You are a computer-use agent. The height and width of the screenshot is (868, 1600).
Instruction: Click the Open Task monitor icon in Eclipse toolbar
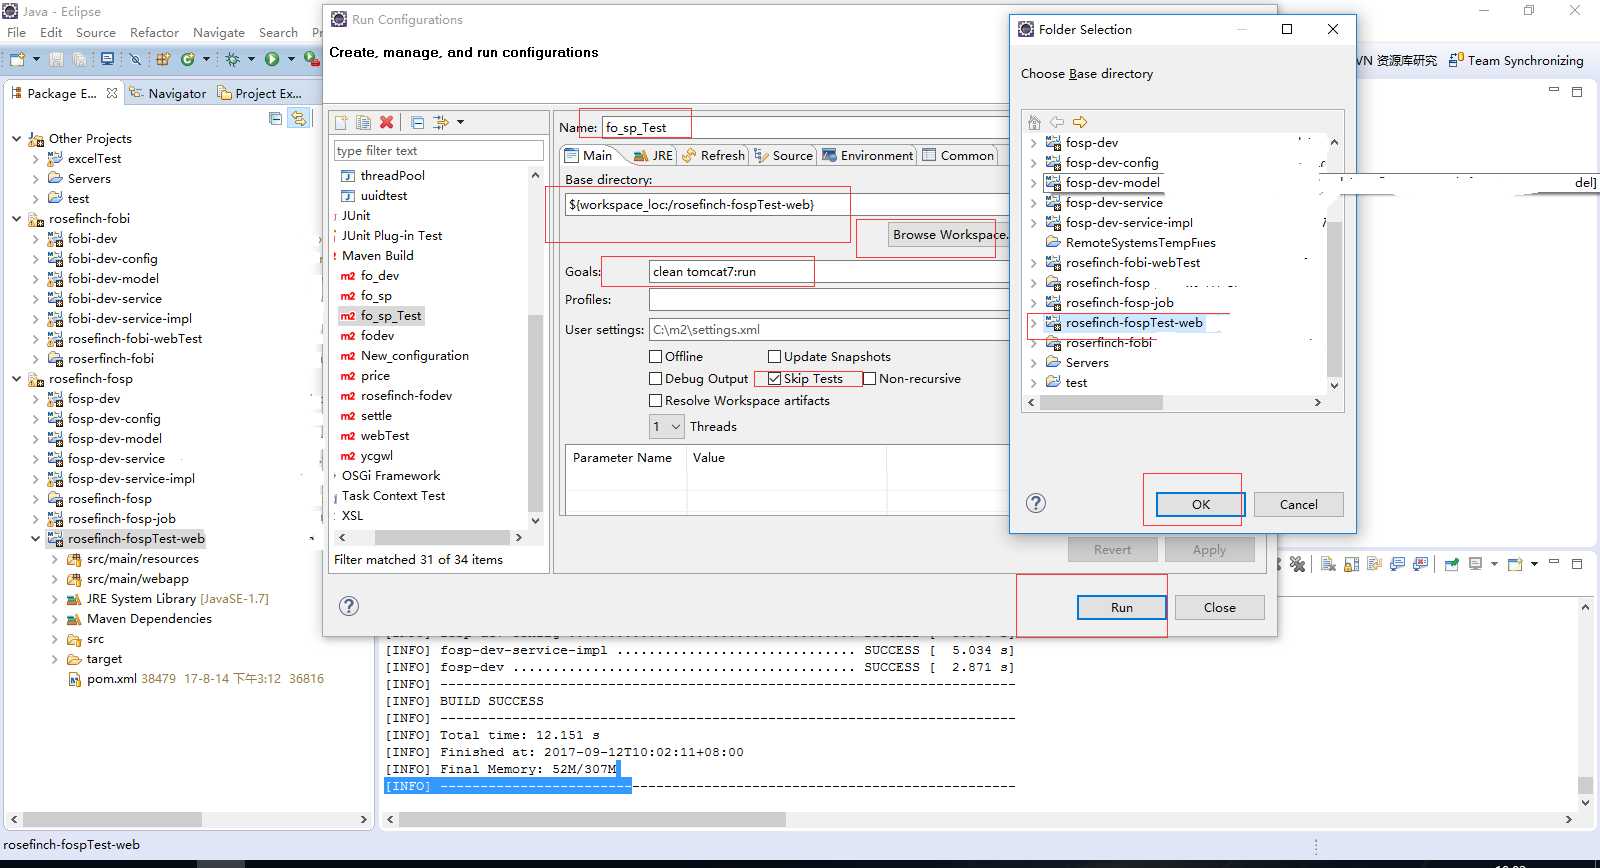click(x=107, y=60)
